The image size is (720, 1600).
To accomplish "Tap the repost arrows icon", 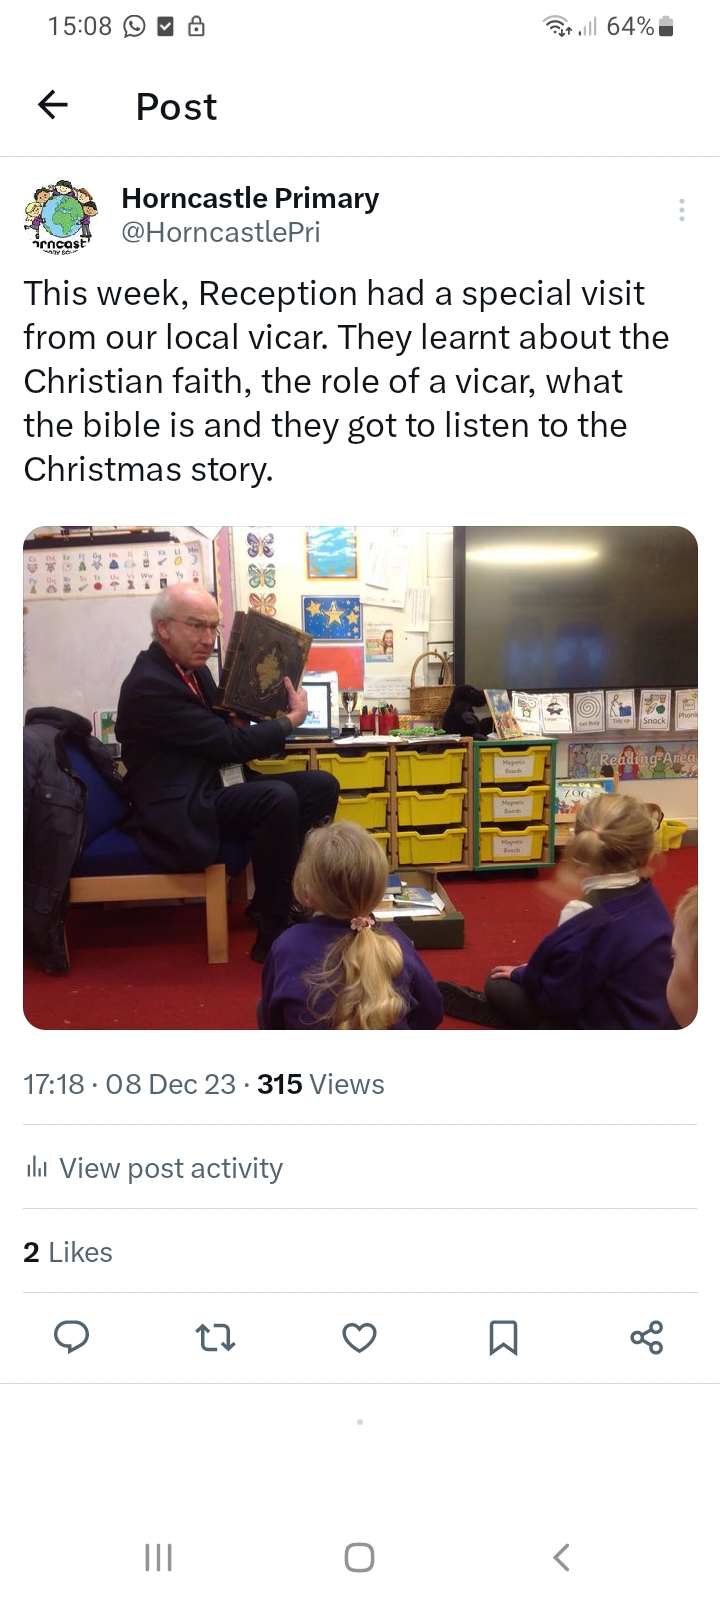I will [x=215, y=1337].
